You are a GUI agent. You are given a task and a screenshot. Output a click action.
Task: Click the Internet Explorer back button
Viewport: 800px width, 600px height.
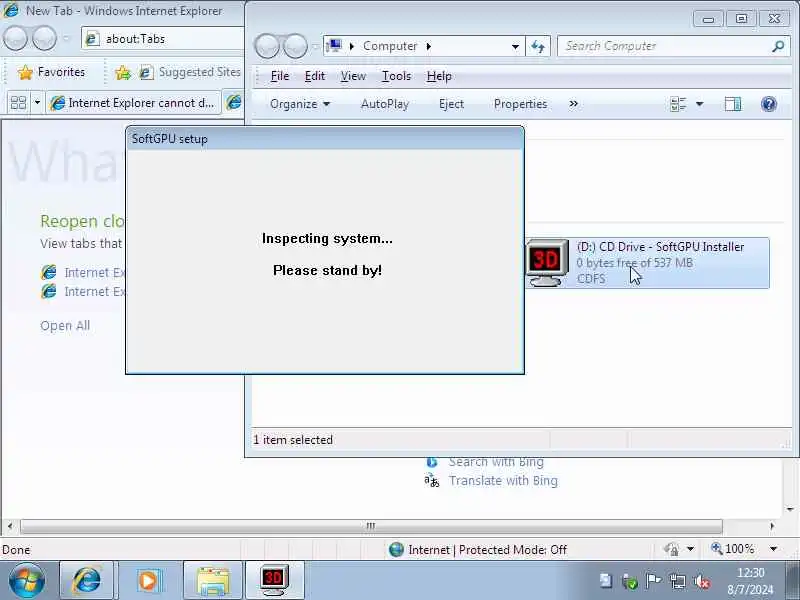point(15,39)
